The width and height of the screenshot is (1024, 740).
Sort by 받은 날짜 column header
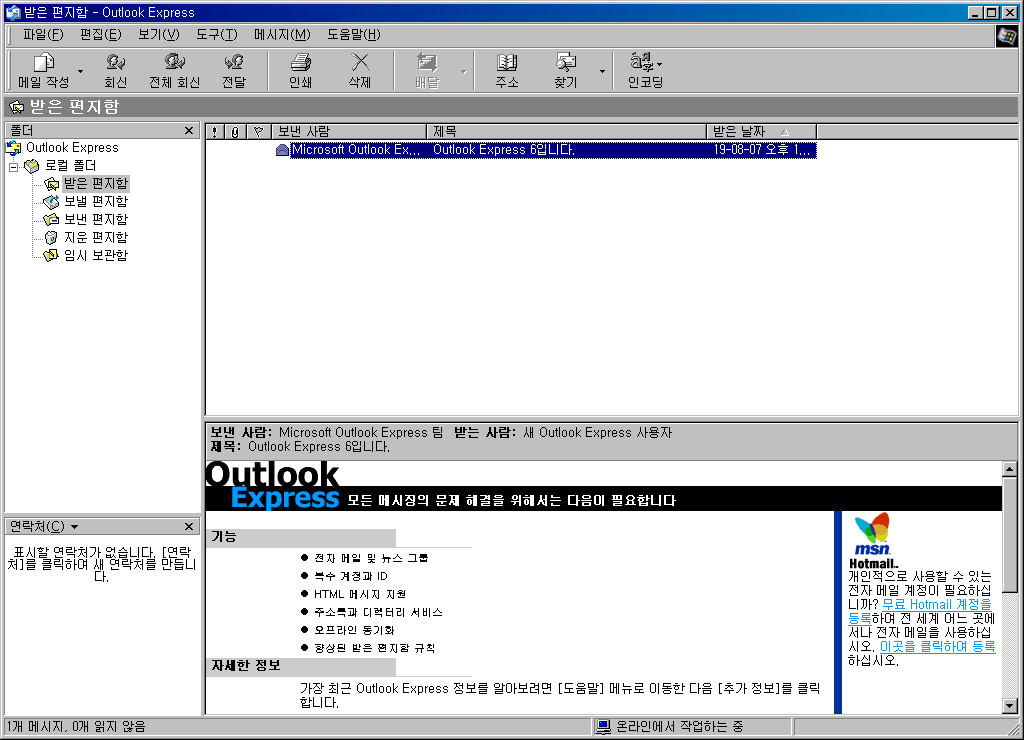point(761,132)
